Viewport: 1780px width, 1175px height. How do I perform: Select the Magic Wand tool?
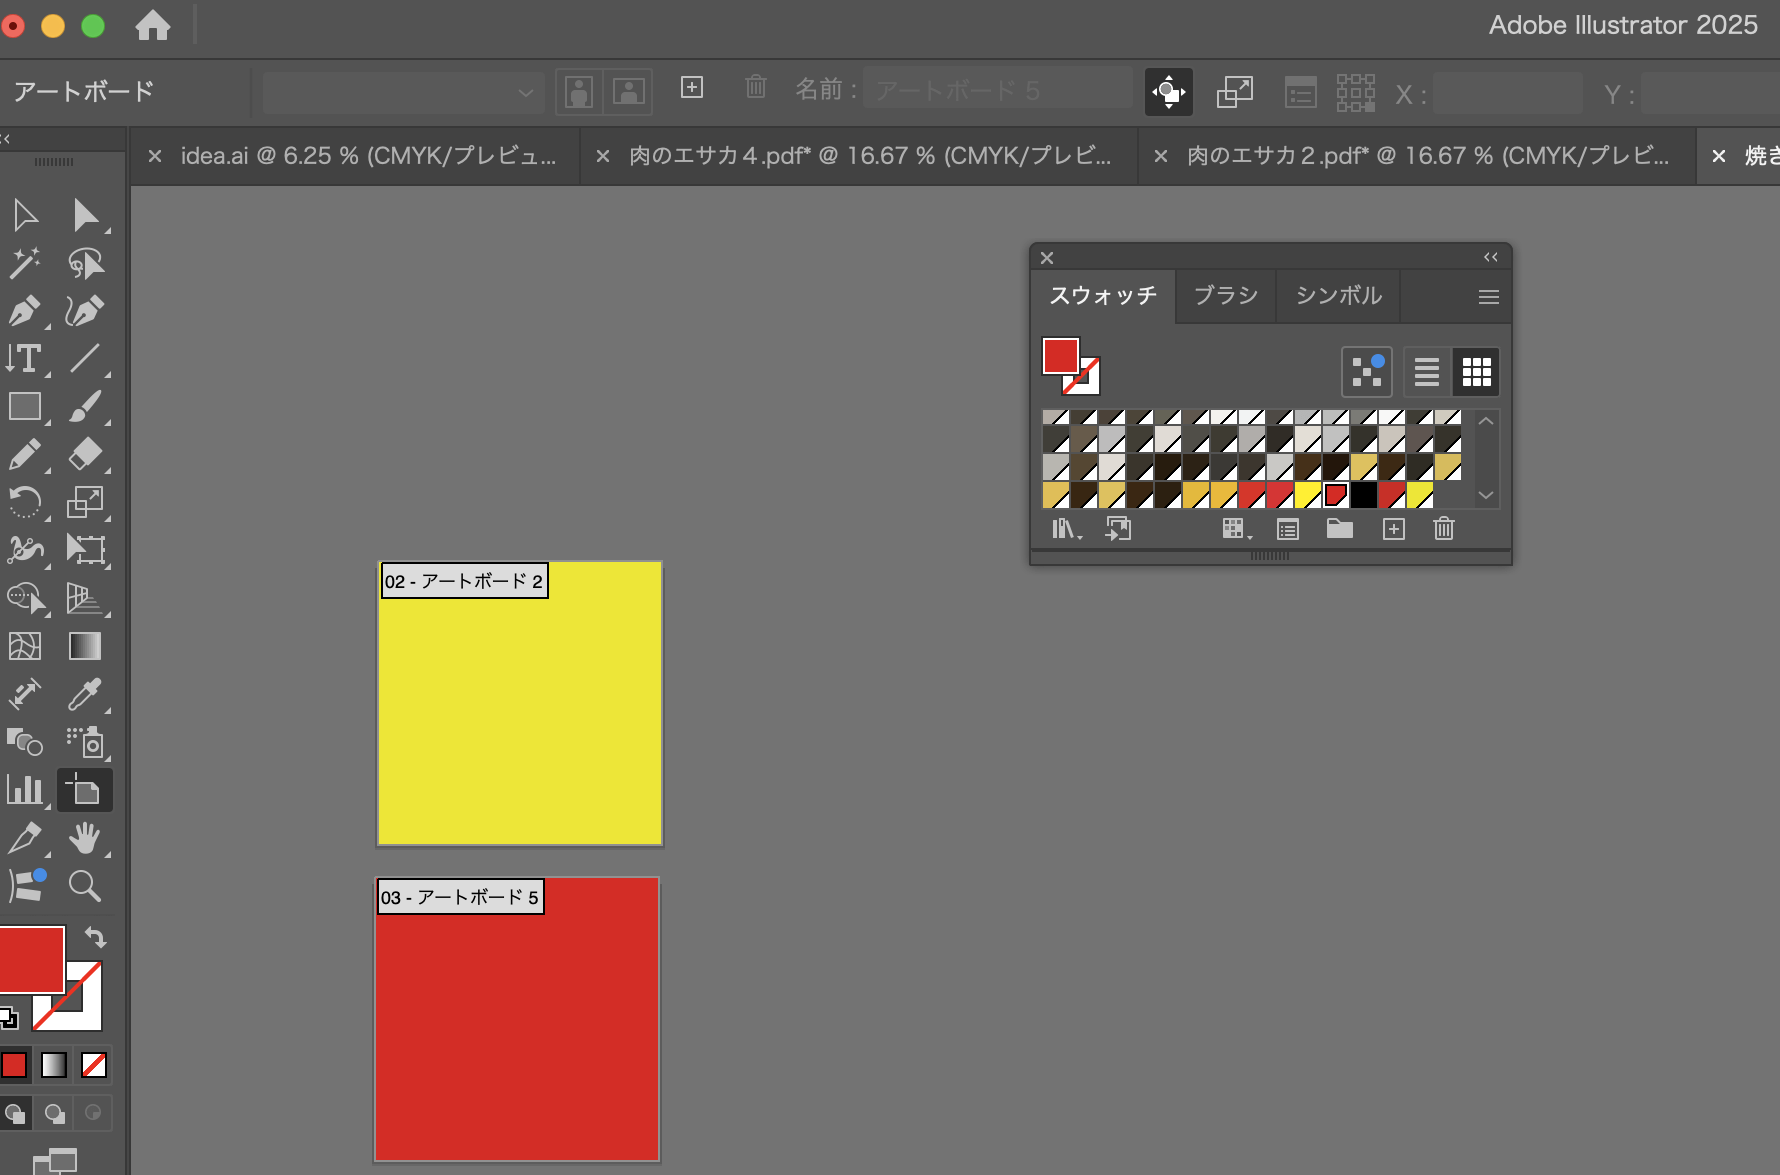(x=24, y=263)
